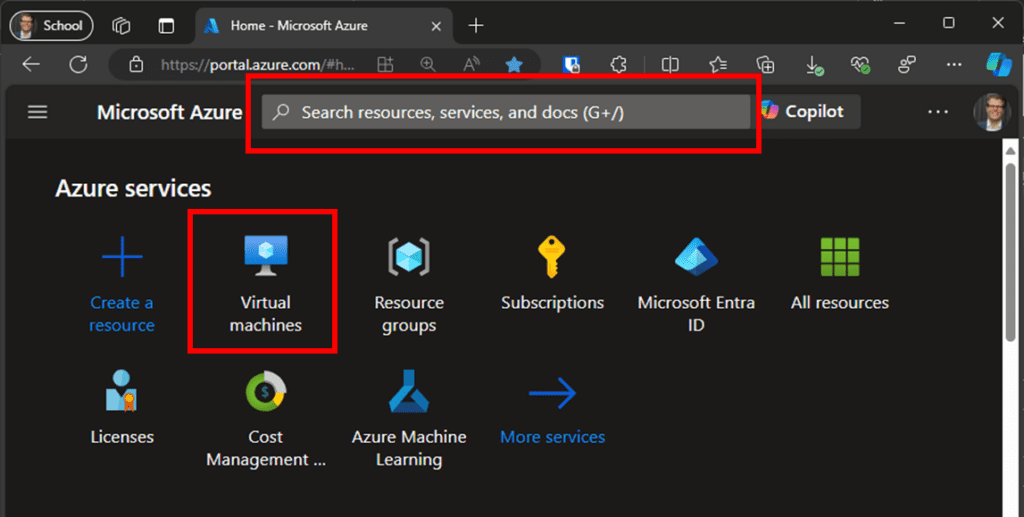The height and width of the screenshot is (517, 1024).
Task: Click the address bar lock icon
Action: tap(136, 64)
